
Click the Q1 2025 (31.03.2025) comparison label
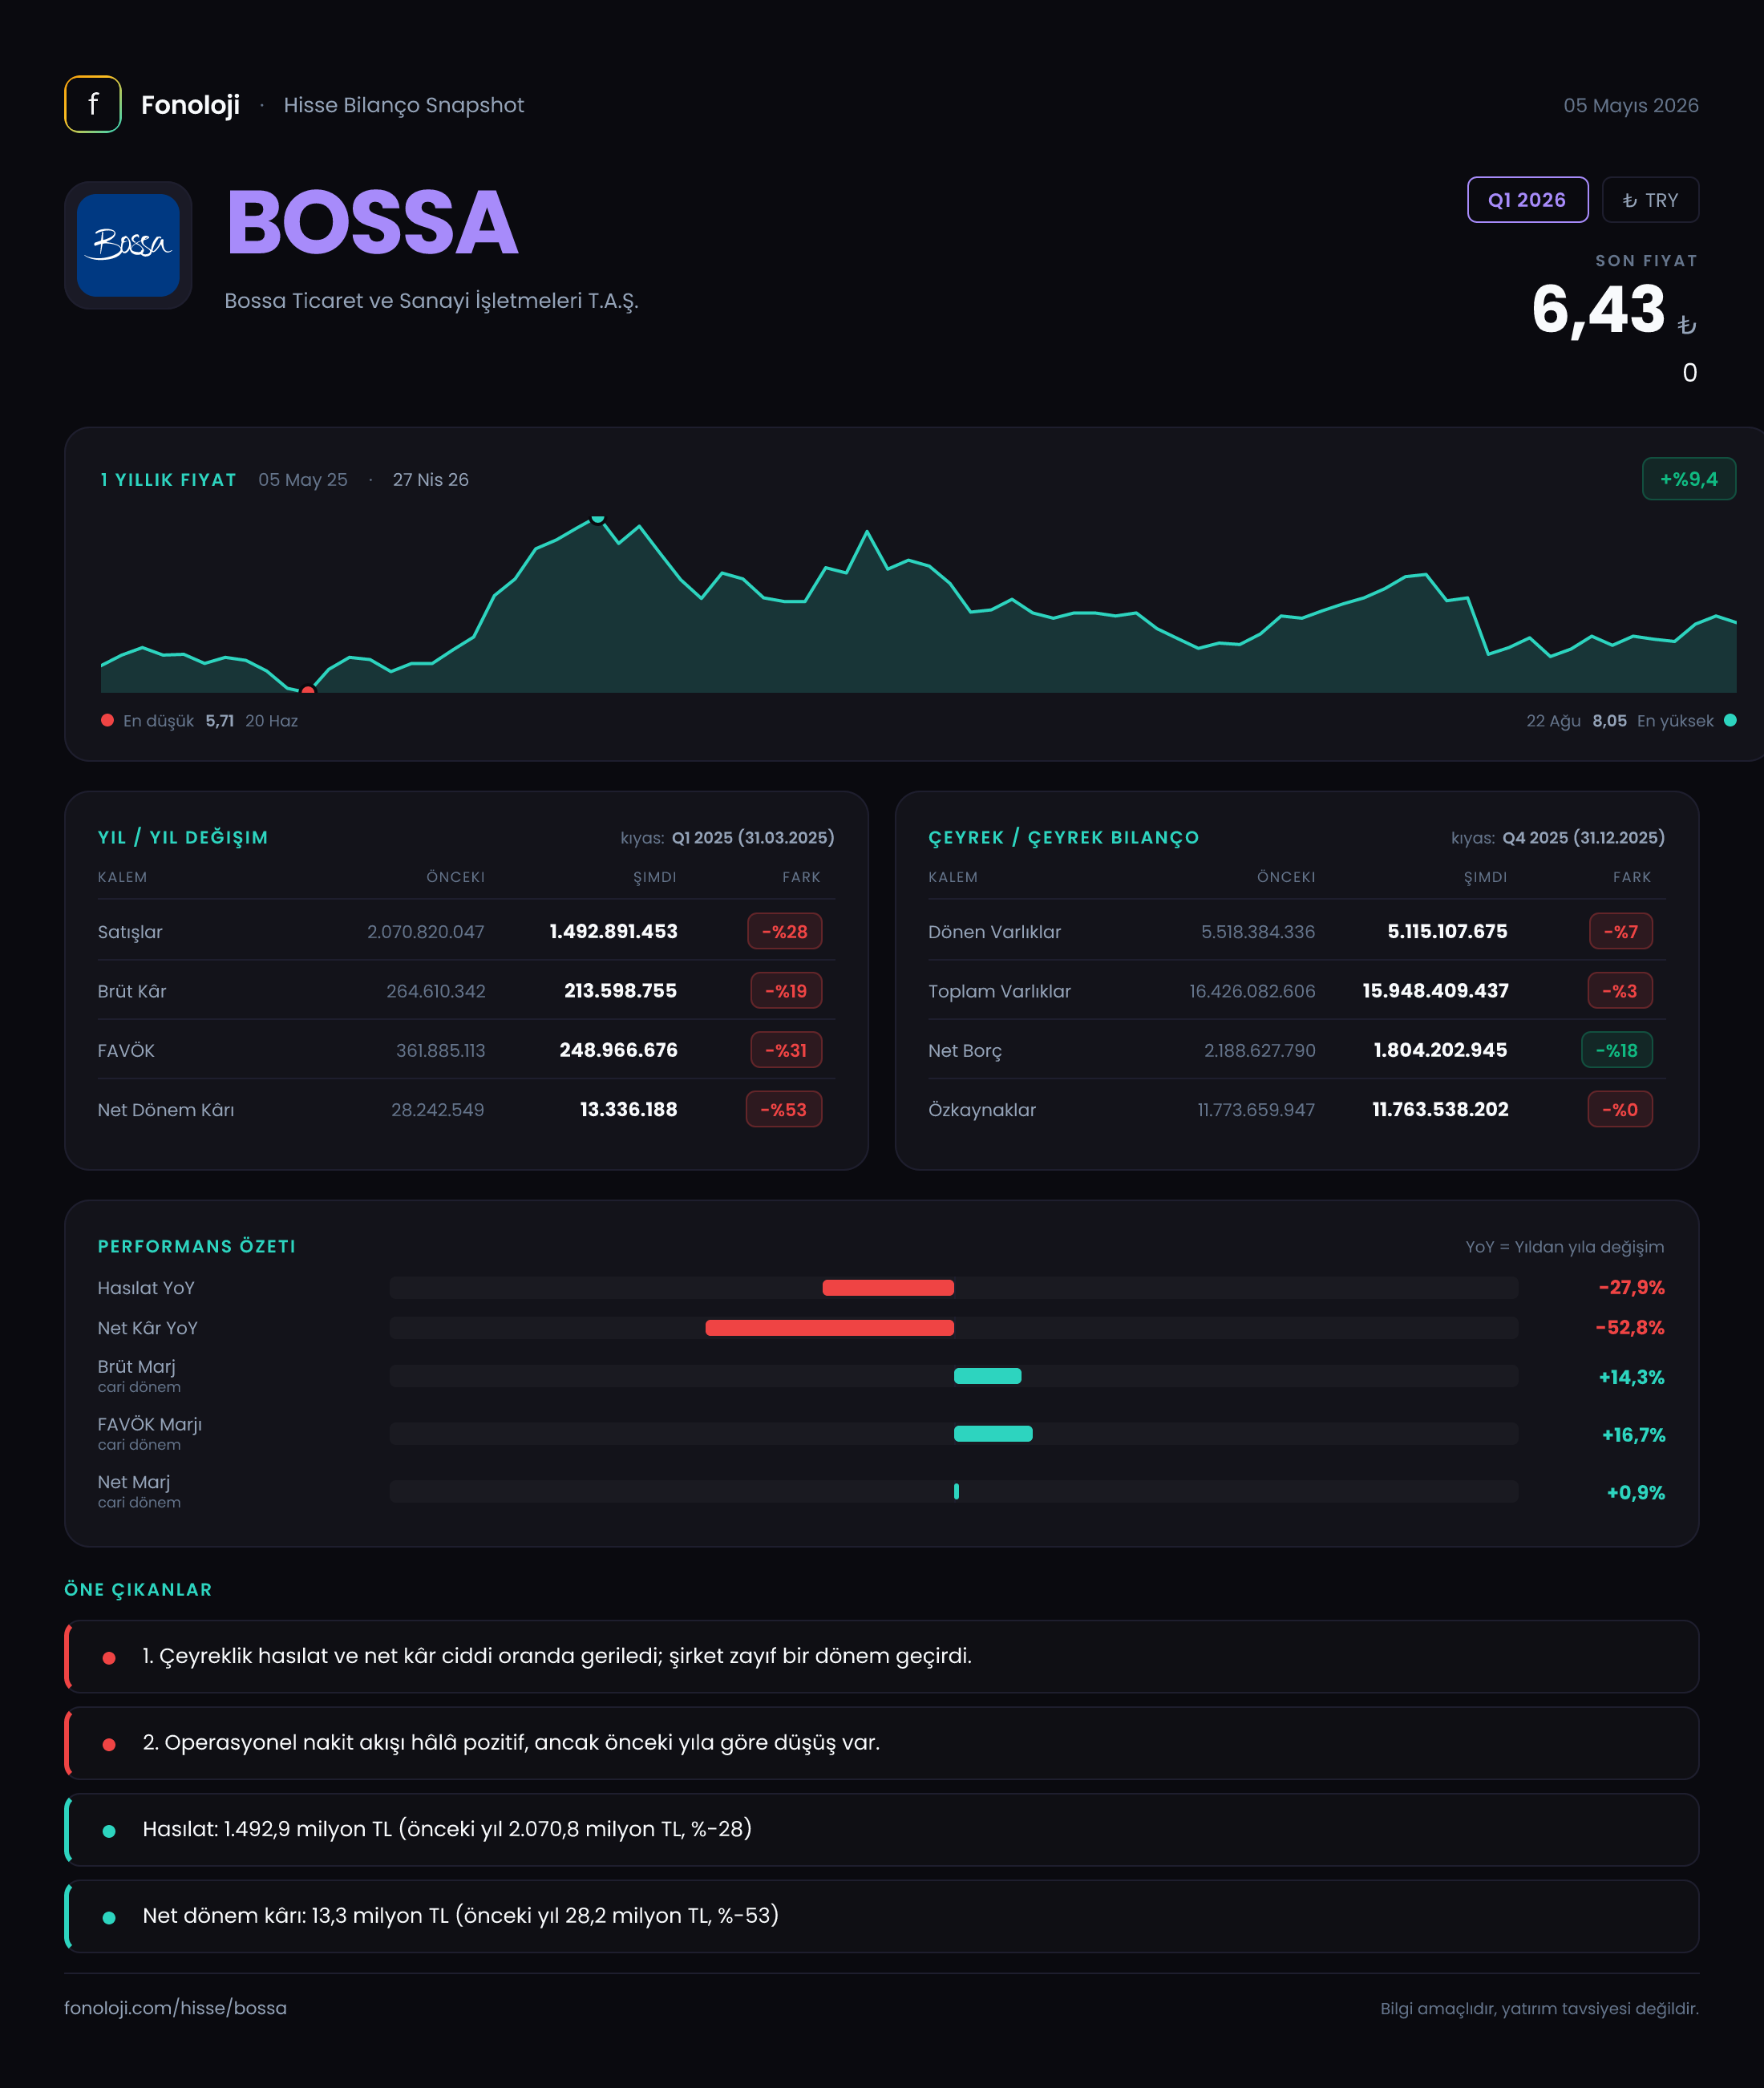(x=753, y=837)
